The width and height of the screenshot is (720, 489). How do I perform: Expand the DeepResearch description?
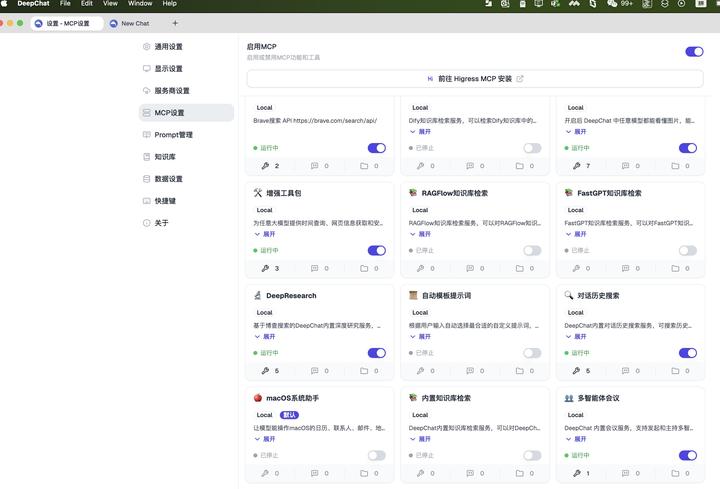[264, 337]
